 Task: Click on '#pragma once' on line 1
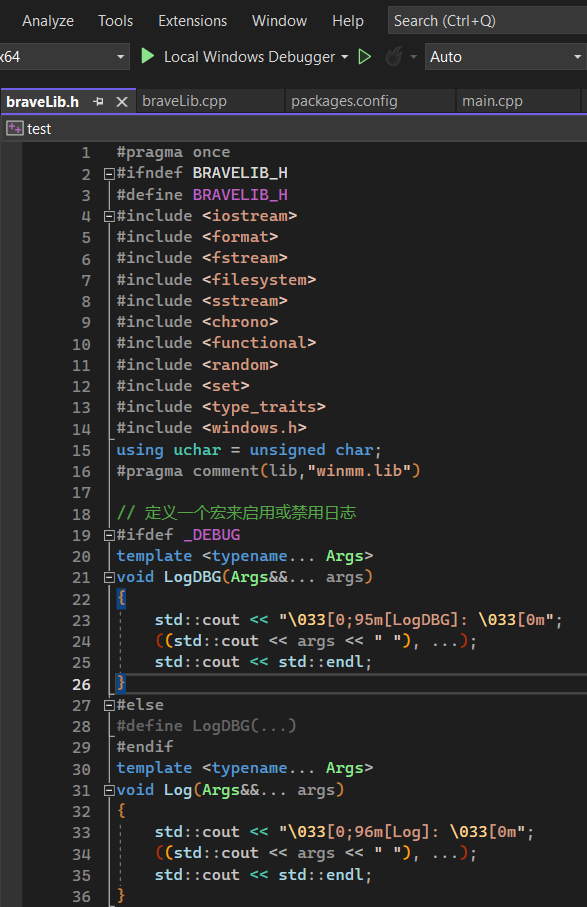tap(173, 152)
